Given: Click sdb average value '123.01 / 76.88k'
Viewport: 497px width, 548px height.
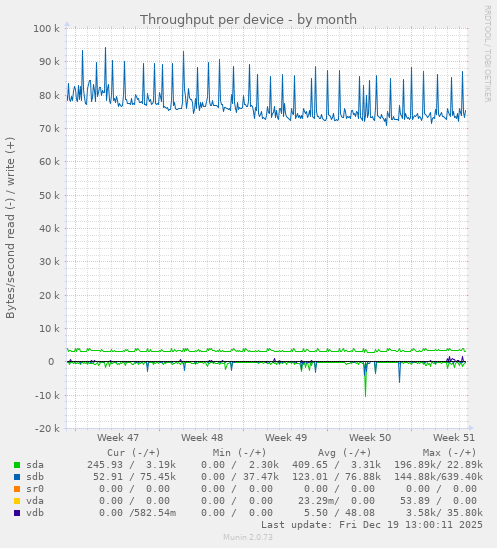Looking at the screenshot, I should pos(336,477).
